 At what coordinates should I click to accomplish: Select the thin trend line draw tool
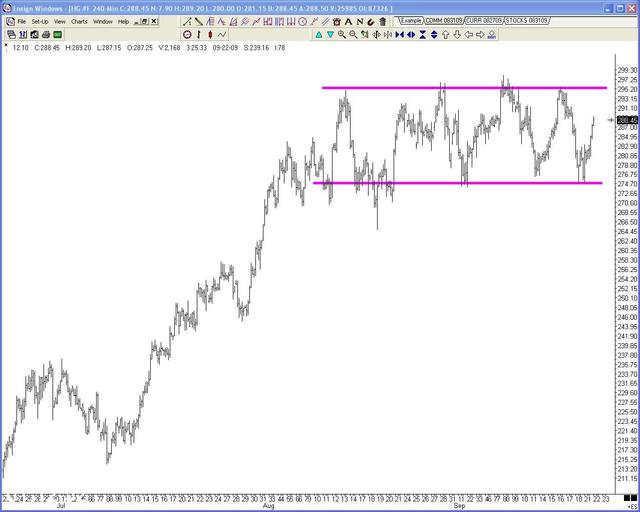(x=187, y=22)
